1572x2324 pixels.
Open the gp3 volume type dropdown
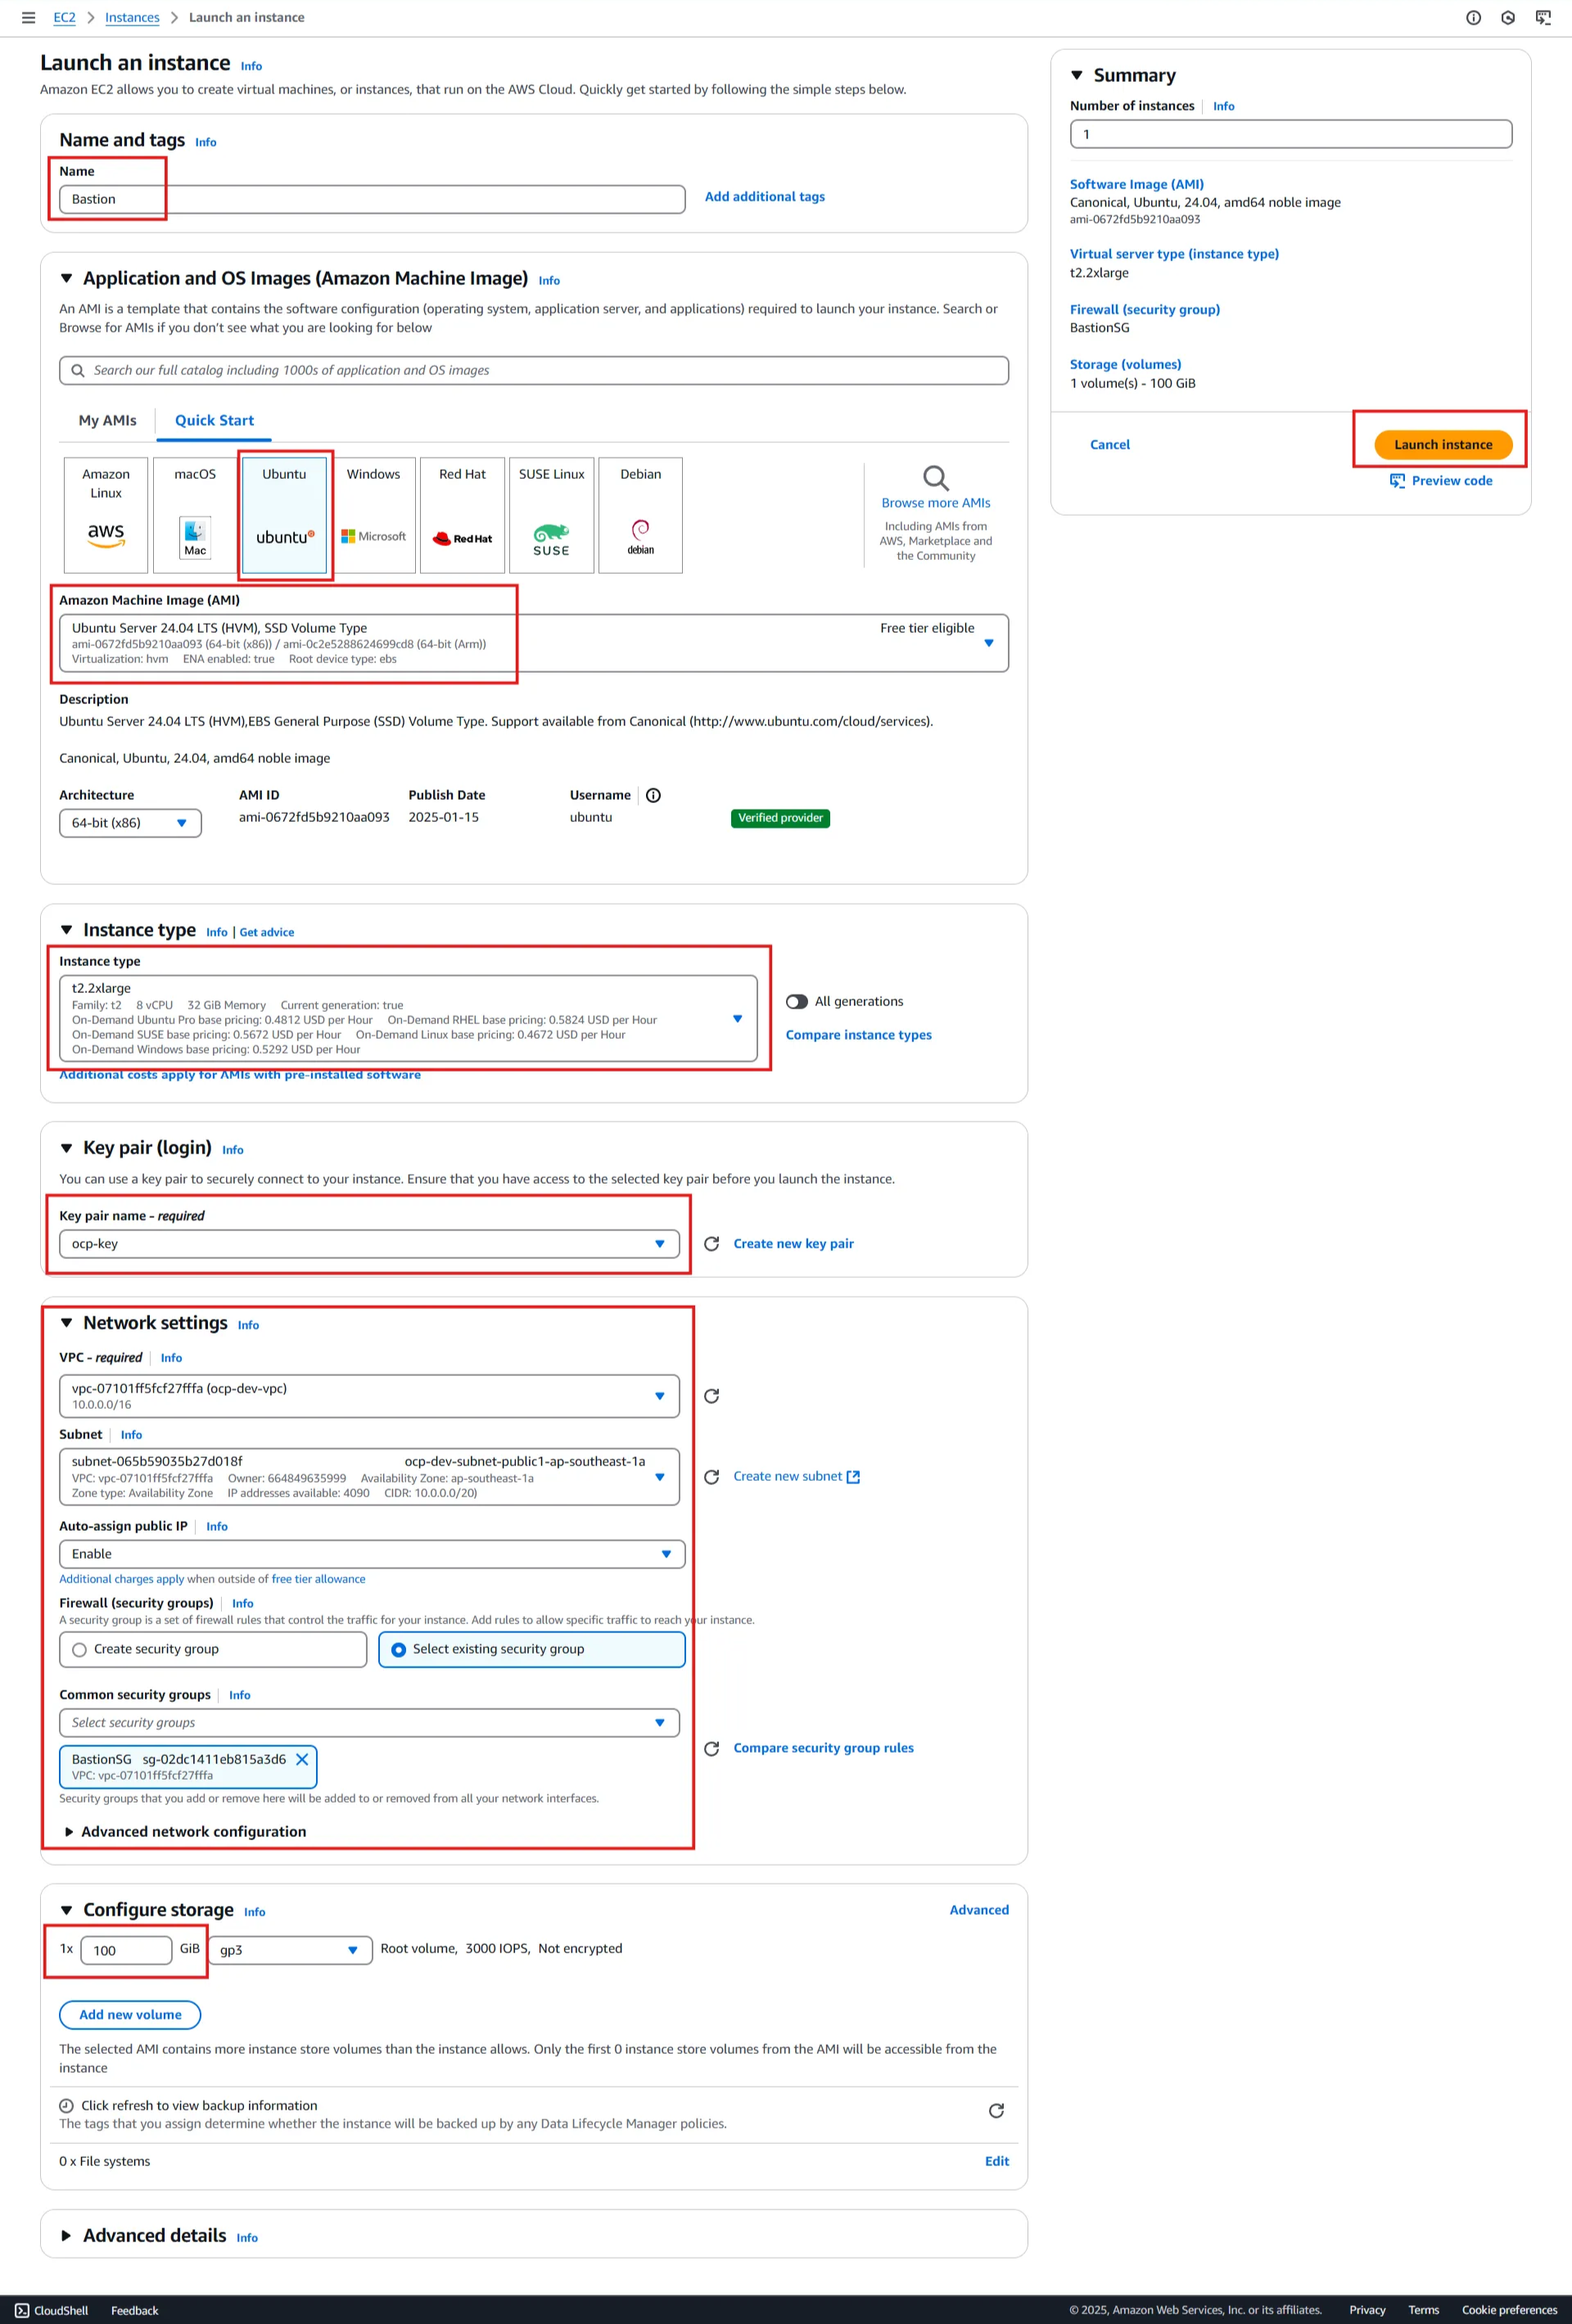click(289, 1950)
